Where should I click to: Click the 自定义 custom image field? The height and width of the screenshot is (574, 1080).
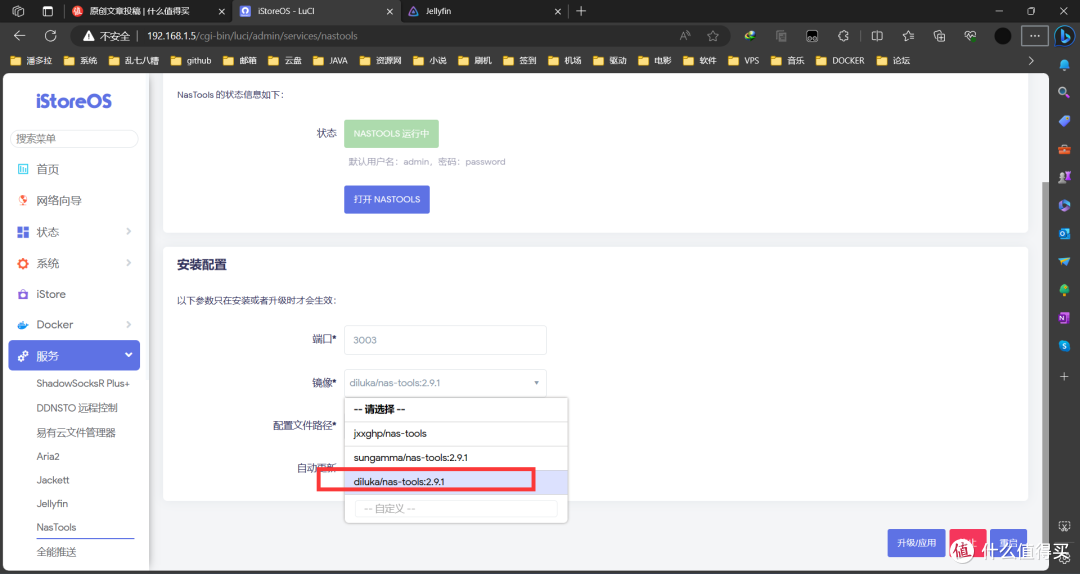point(456,509)
